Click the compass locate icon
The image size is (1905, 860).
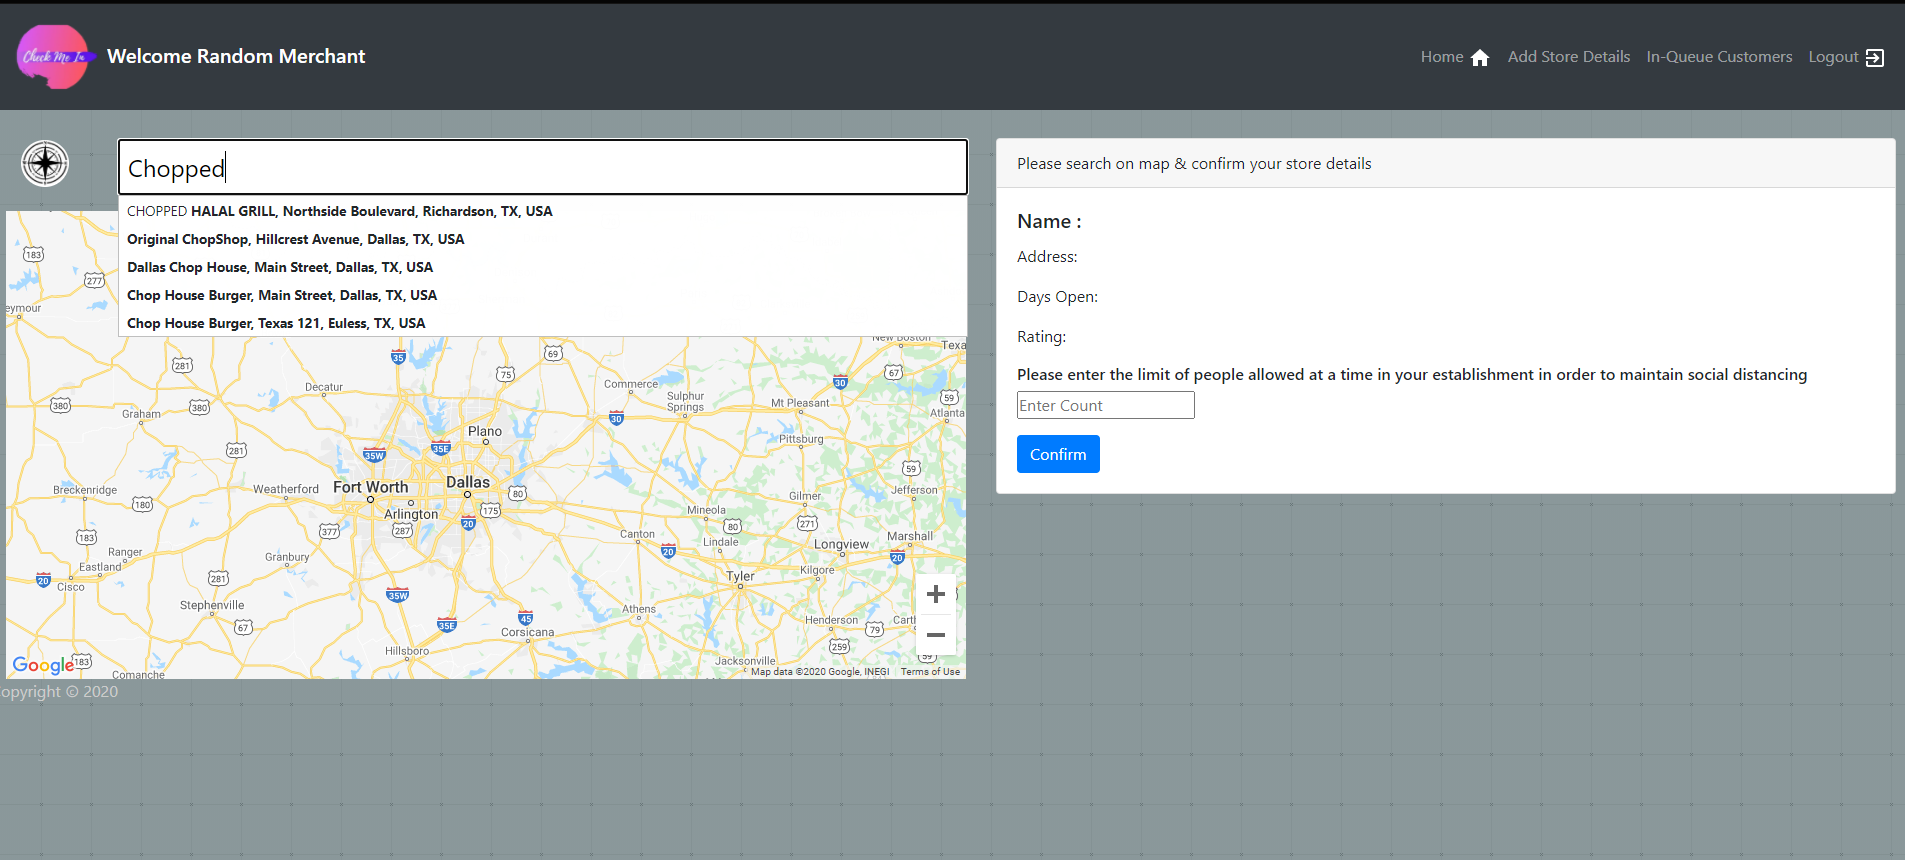tap(45, 163)
